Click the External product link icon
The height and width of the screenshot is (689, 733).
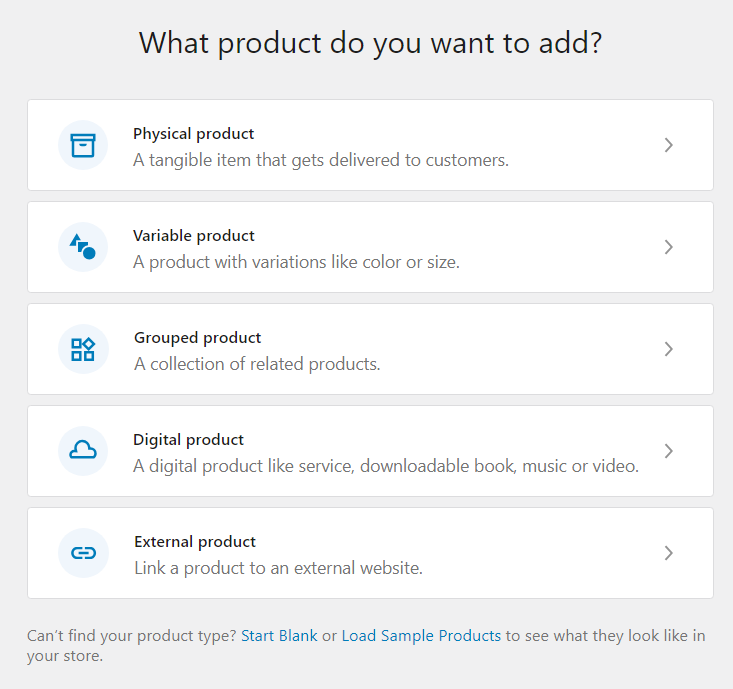tap(83, 553)
